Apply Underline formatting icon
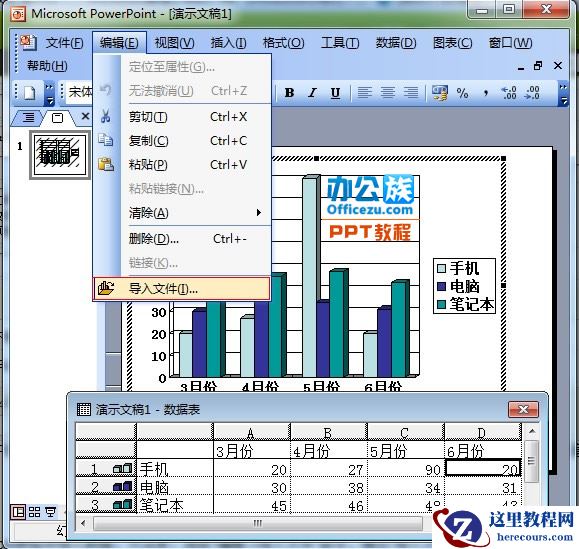 tap(335, 92)
